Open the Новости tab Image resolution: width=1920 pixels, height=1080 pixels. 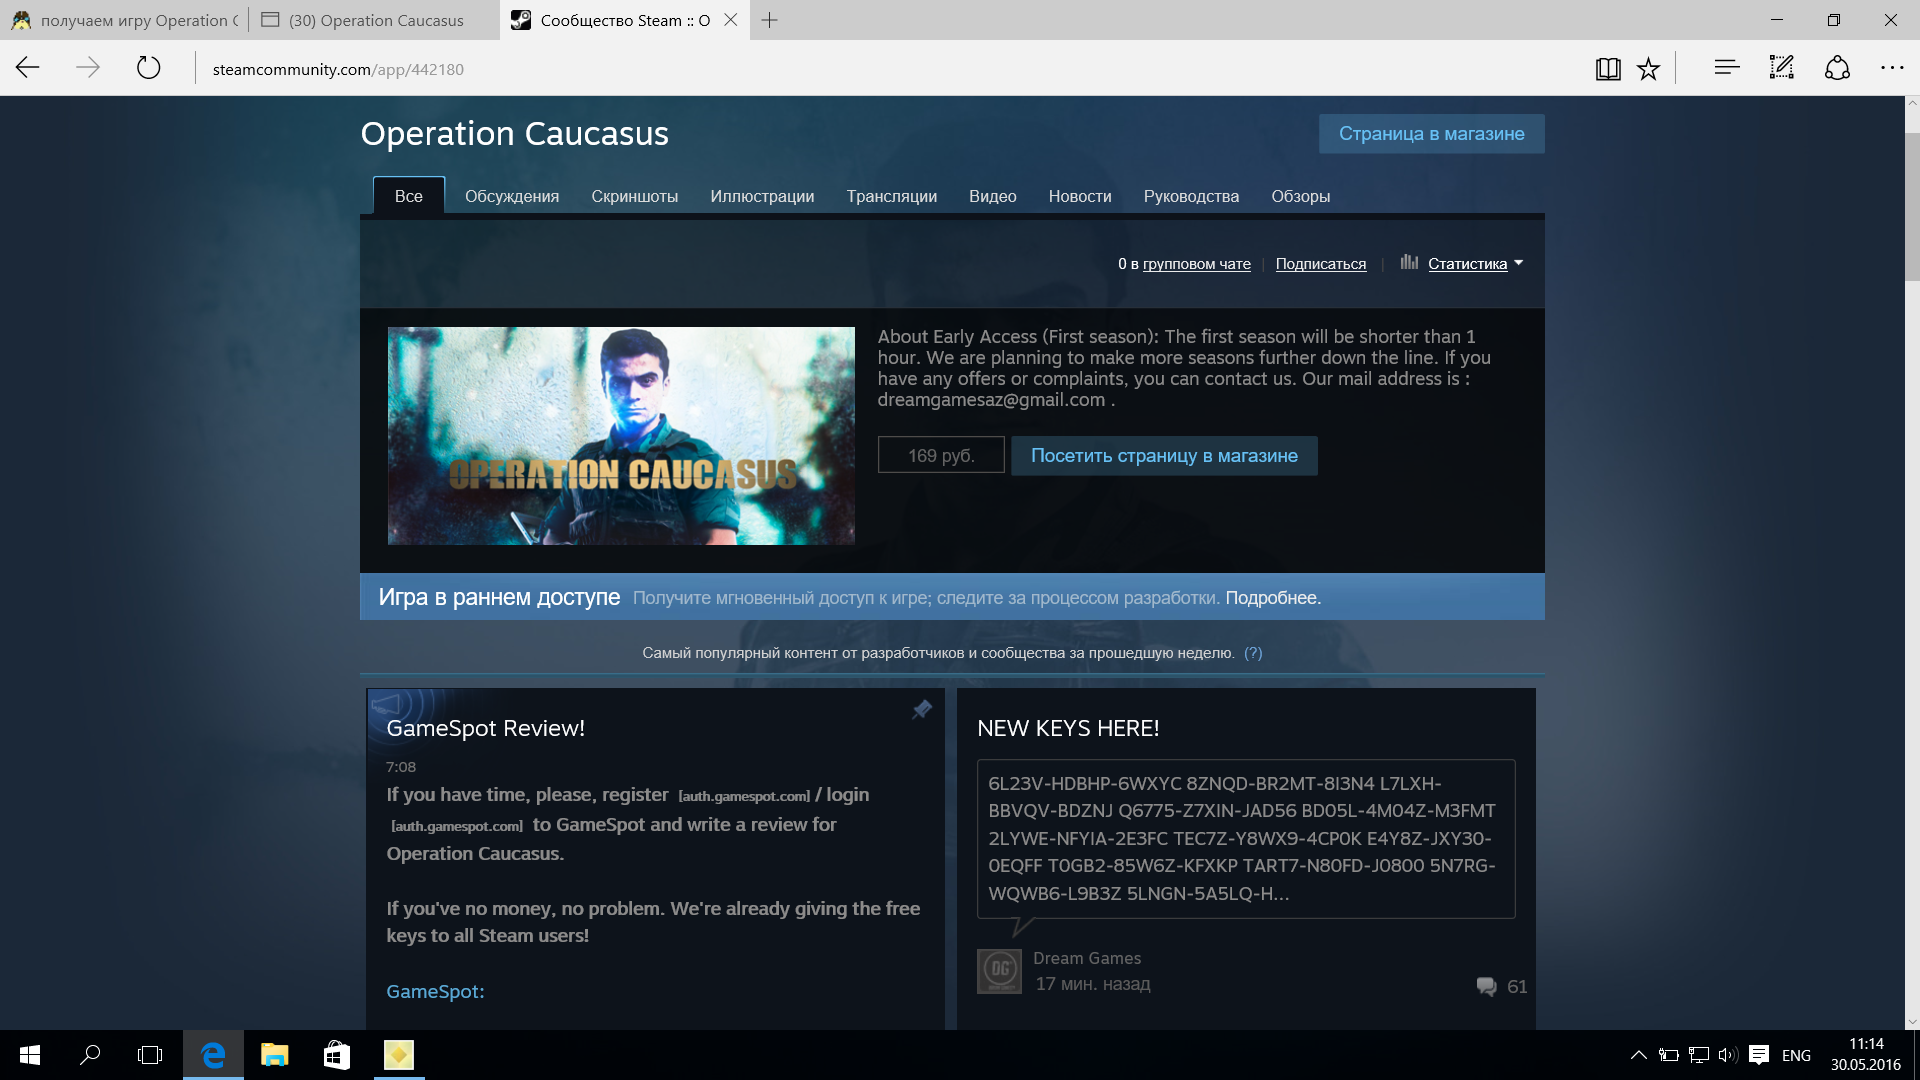1080,196
